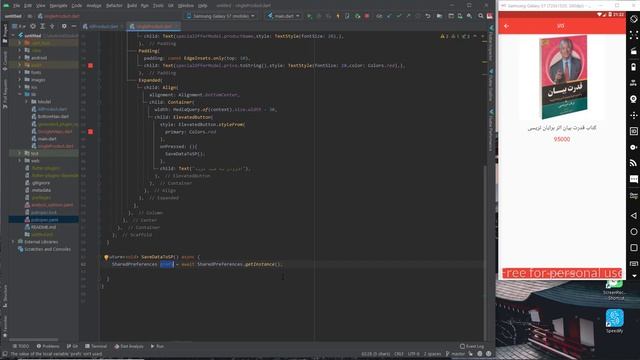The height and width of the screenshot is (360, 640).
Task: Select .gitignore file in project tree
Action: click(x=40, y=183)
